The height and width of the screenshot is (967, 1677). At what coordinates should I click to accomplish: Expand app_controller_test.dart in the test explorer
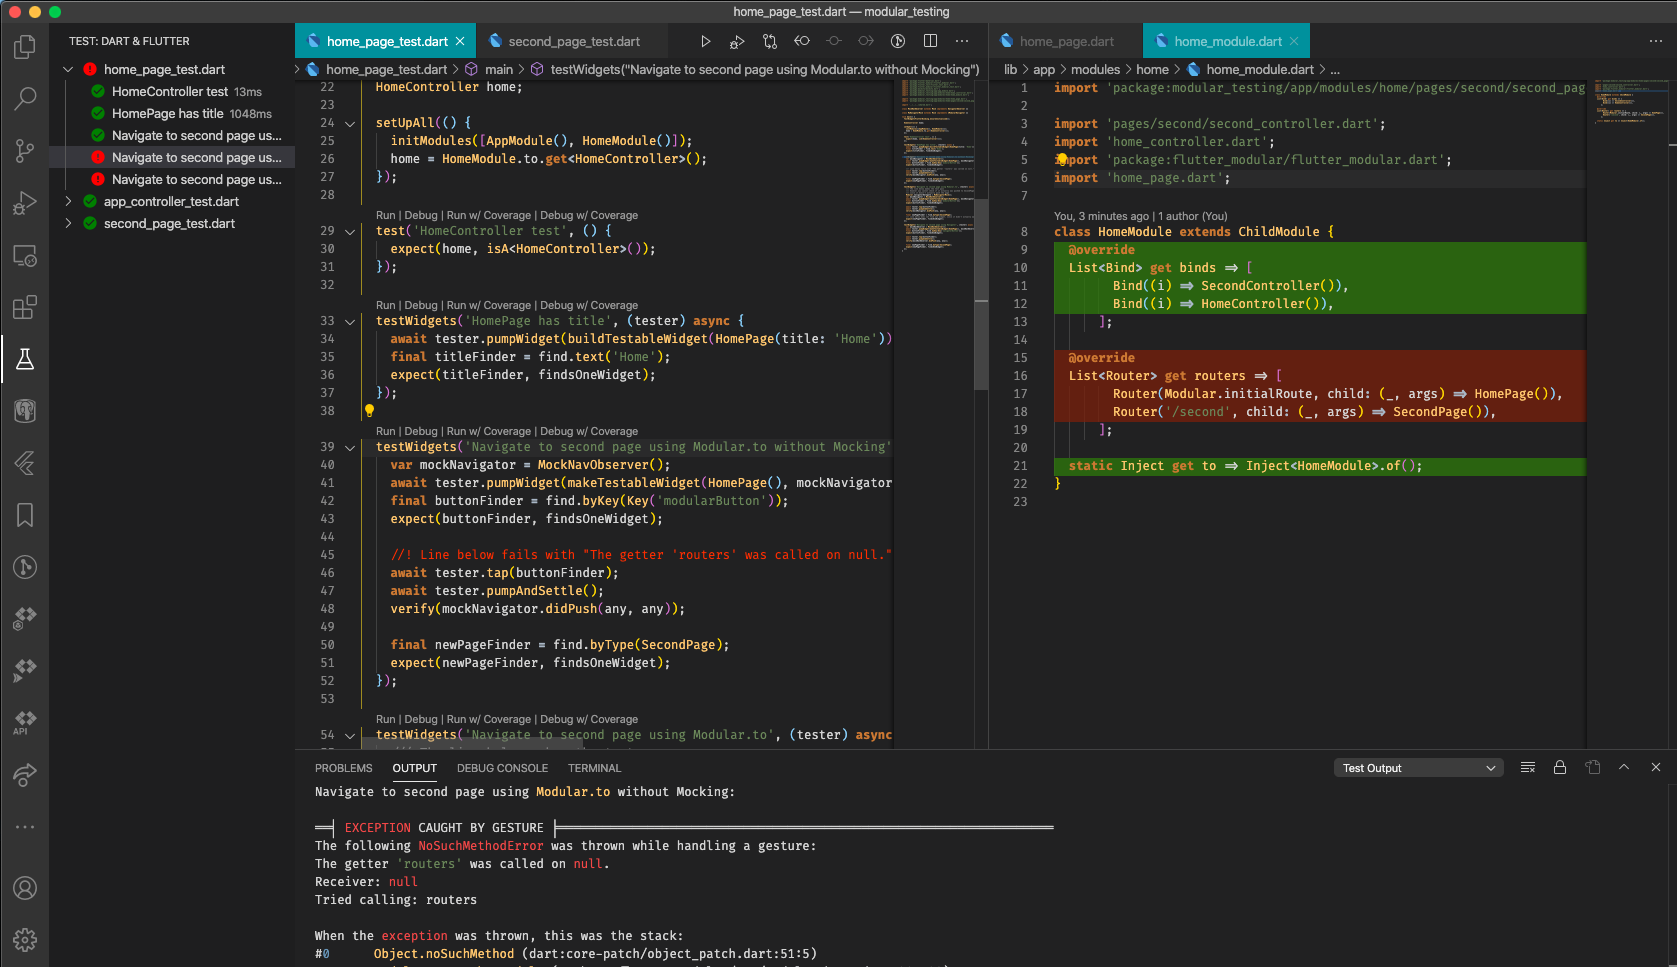67,201
